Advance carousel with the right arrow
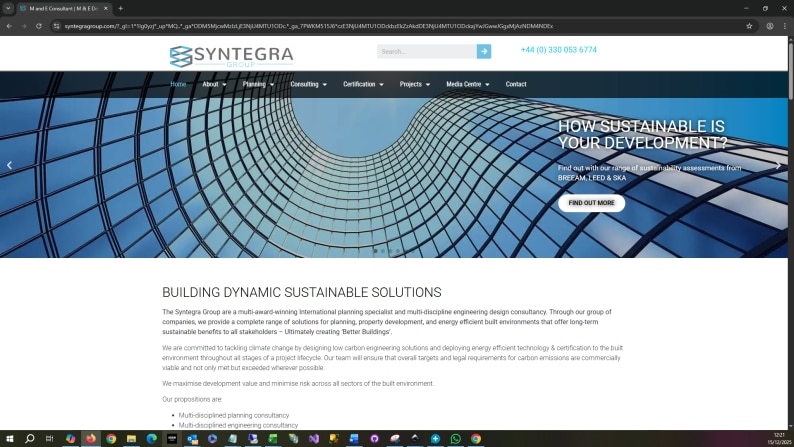Image resolution: width=794 pixels, height=447 pixels. [778, 166]
